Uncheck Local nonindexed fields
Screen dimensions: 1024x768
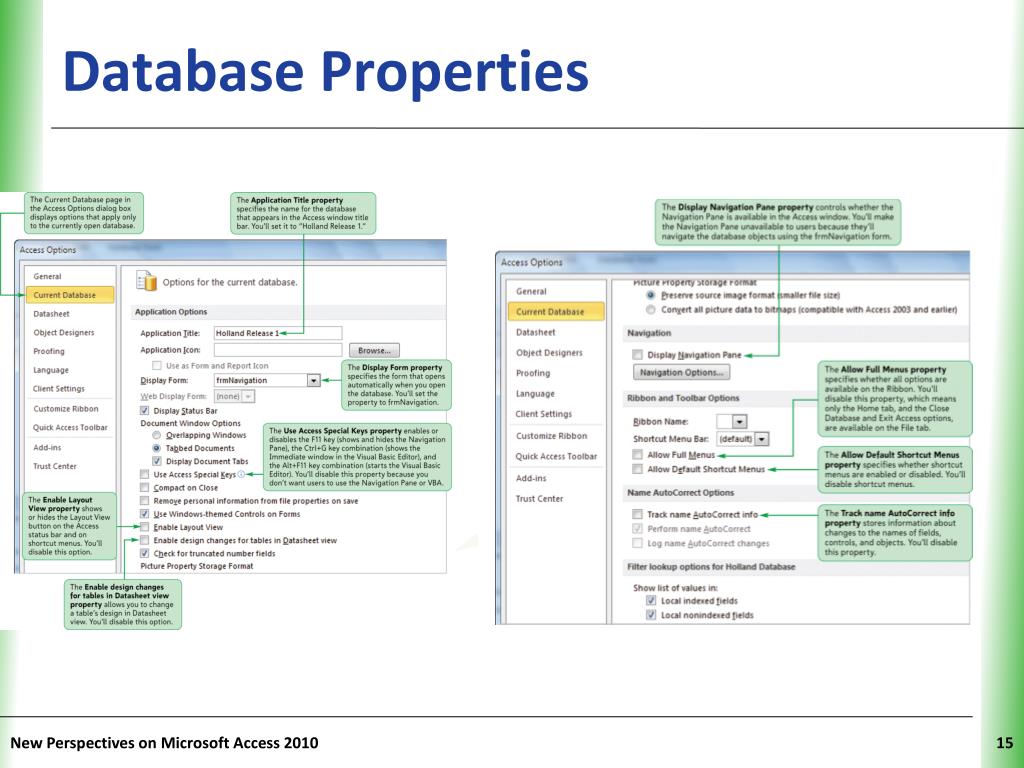651,615
